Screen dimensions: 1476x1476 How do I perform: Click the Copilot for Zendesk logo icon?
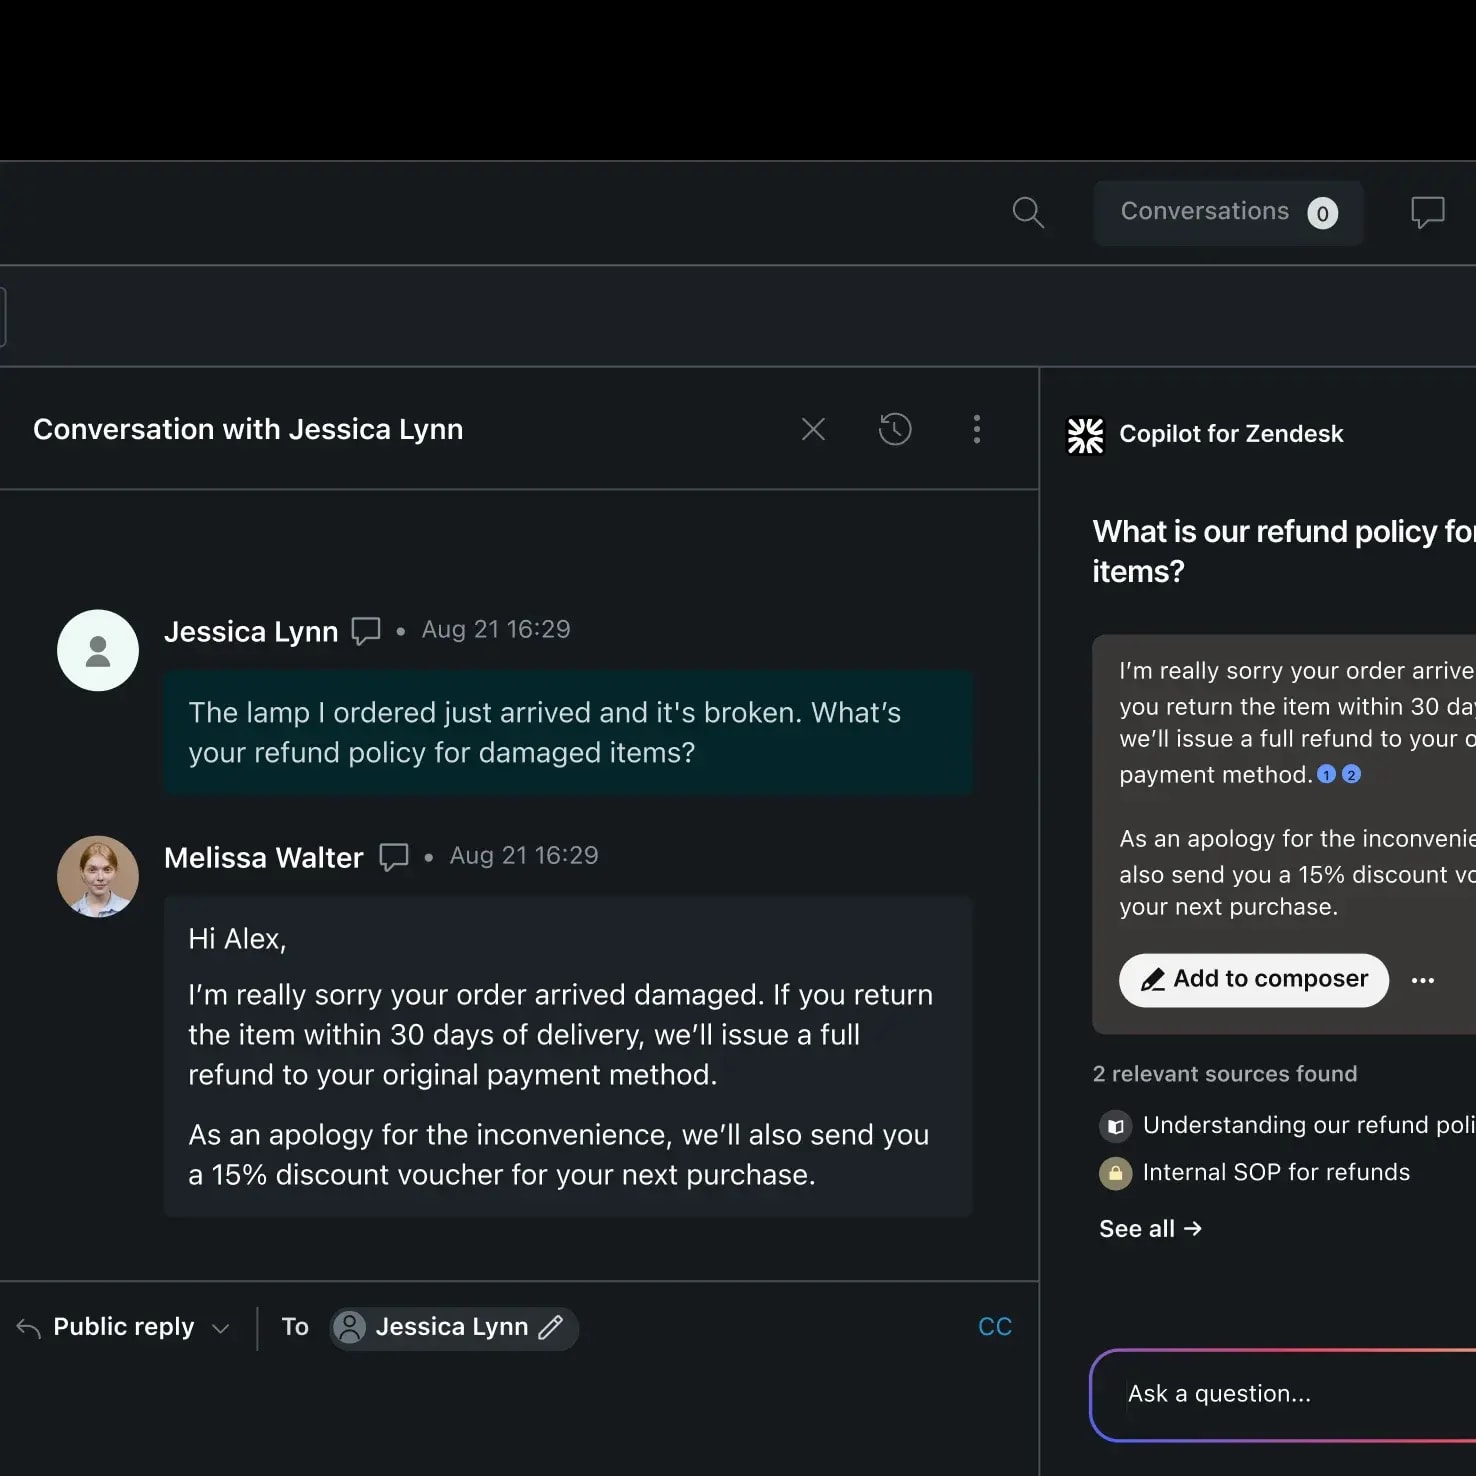(x=1085, y=435)
